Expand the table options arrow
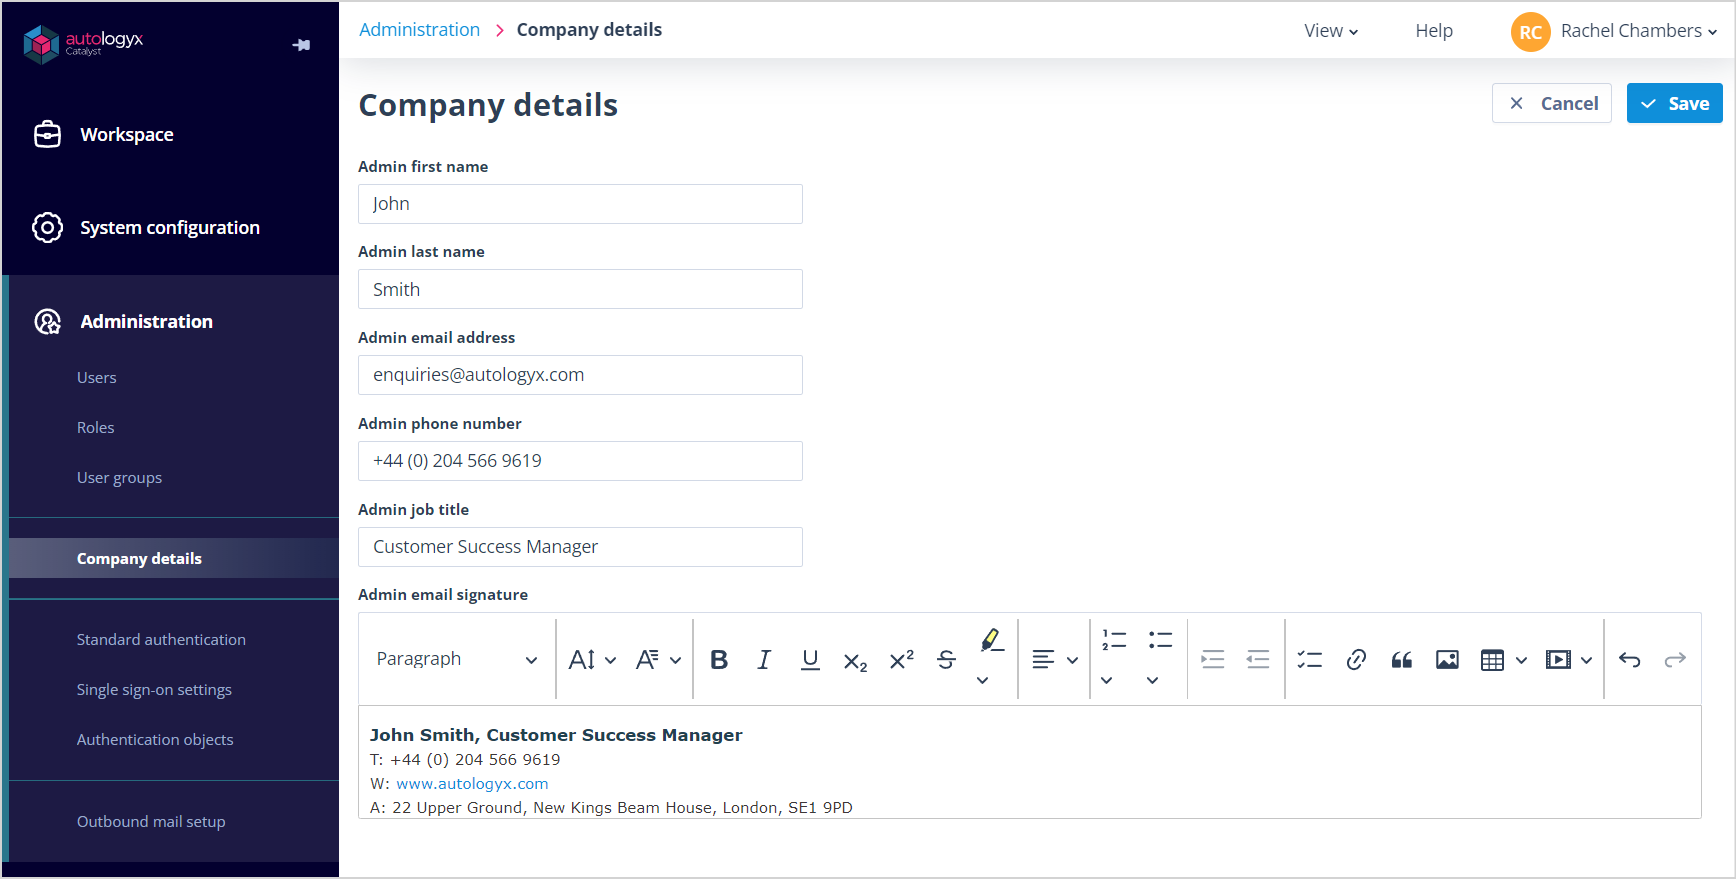 point(1521,660)
